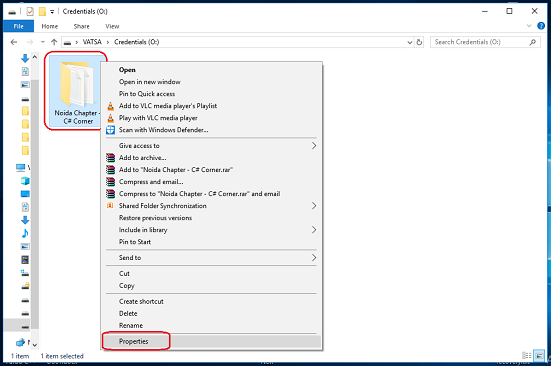This screenshot has width=551, height=366.
Task: Click Credentials (O:) in the address bar
Action: point(137,42)
